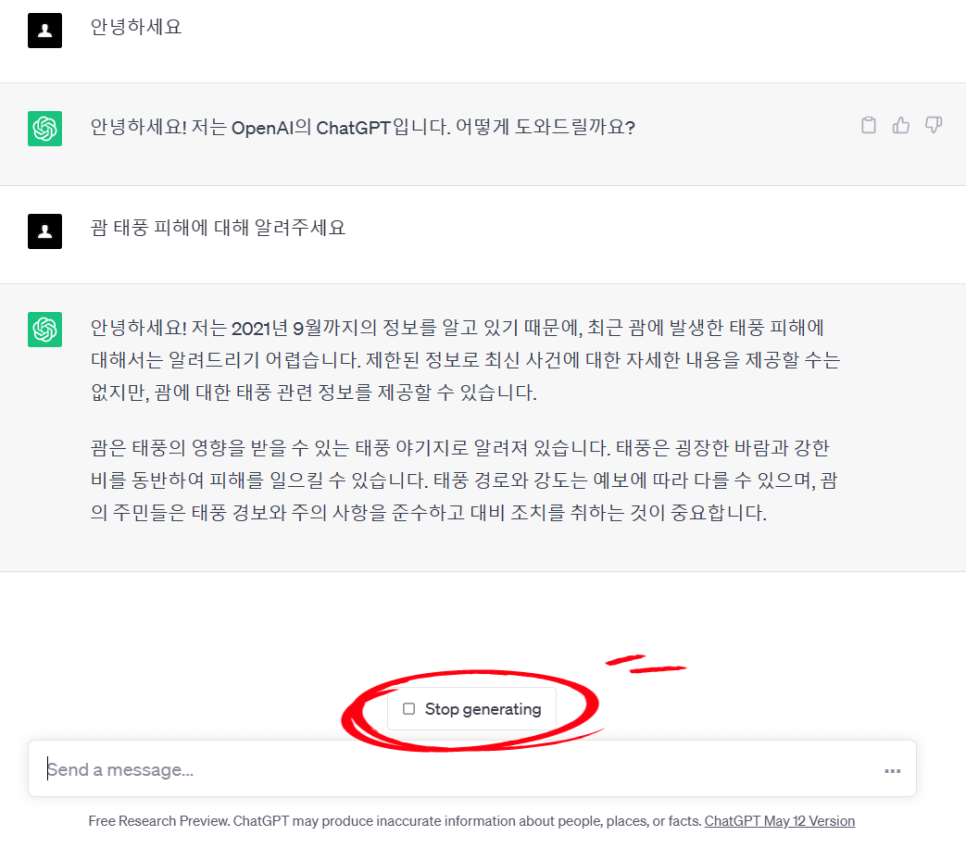The width and height of the screenshot is (966, 848).
Task: Click the paragraph starting 괌은 태풍의 영향을
Action: tap(464, 480)
